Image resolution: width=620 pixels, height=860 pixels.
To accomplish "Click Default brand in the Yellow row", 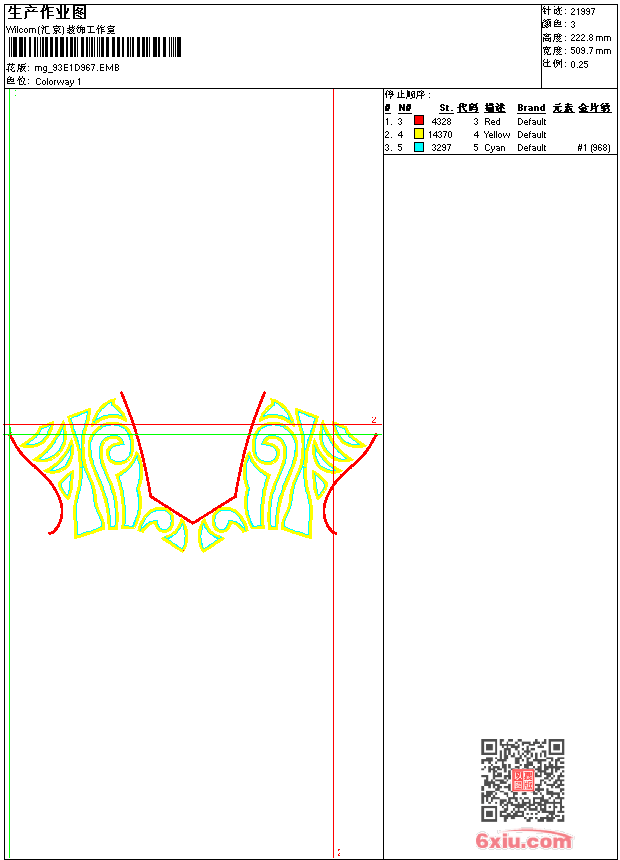I will 532,135.
